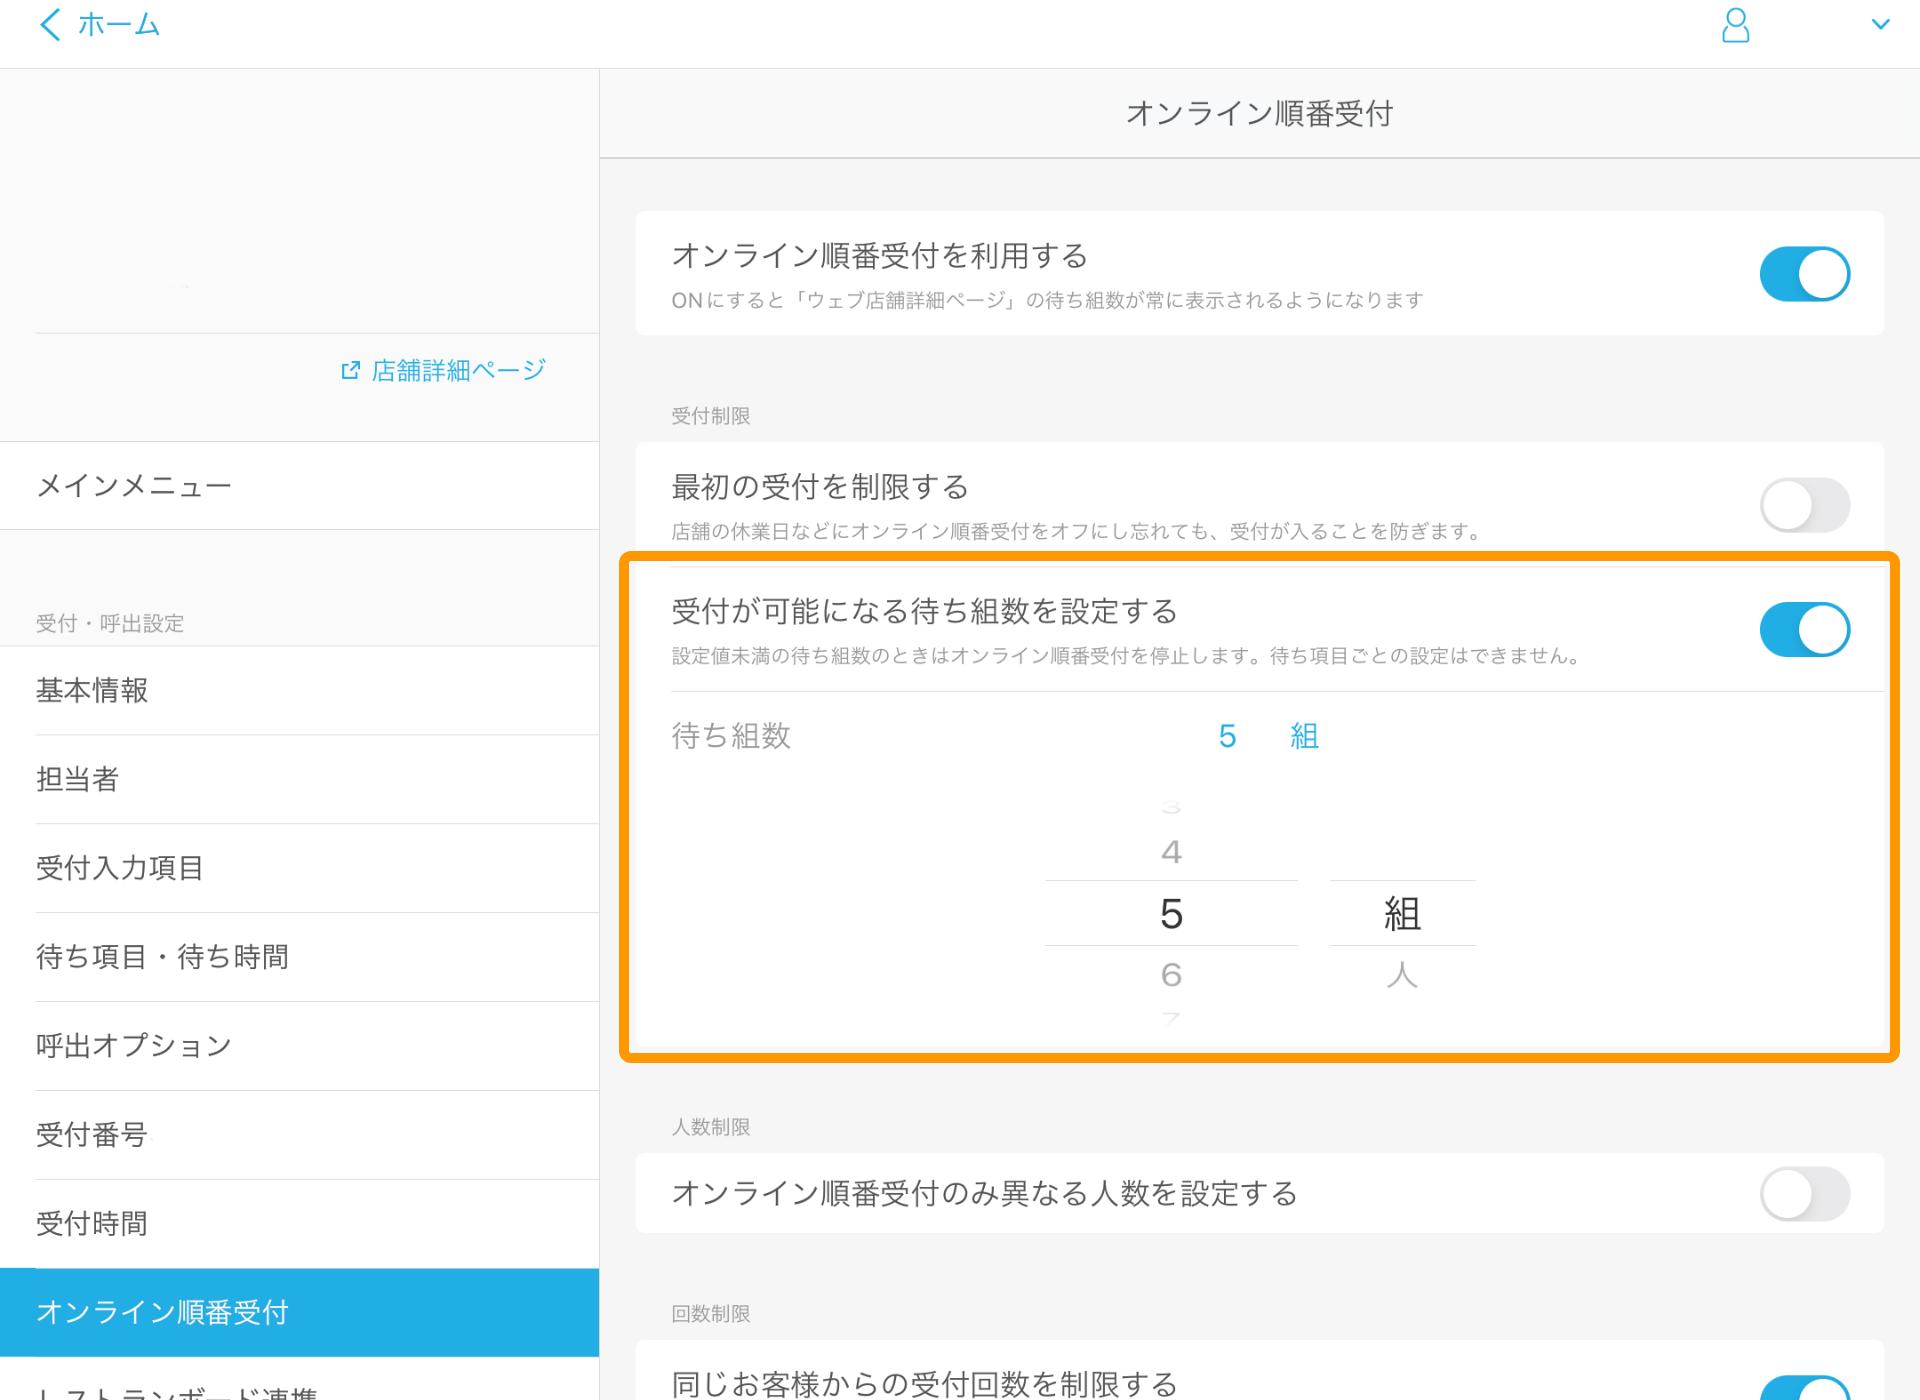Navigate to 受付時間 settings
The image size is (1920, 1400).
[x=92, y=1224]
